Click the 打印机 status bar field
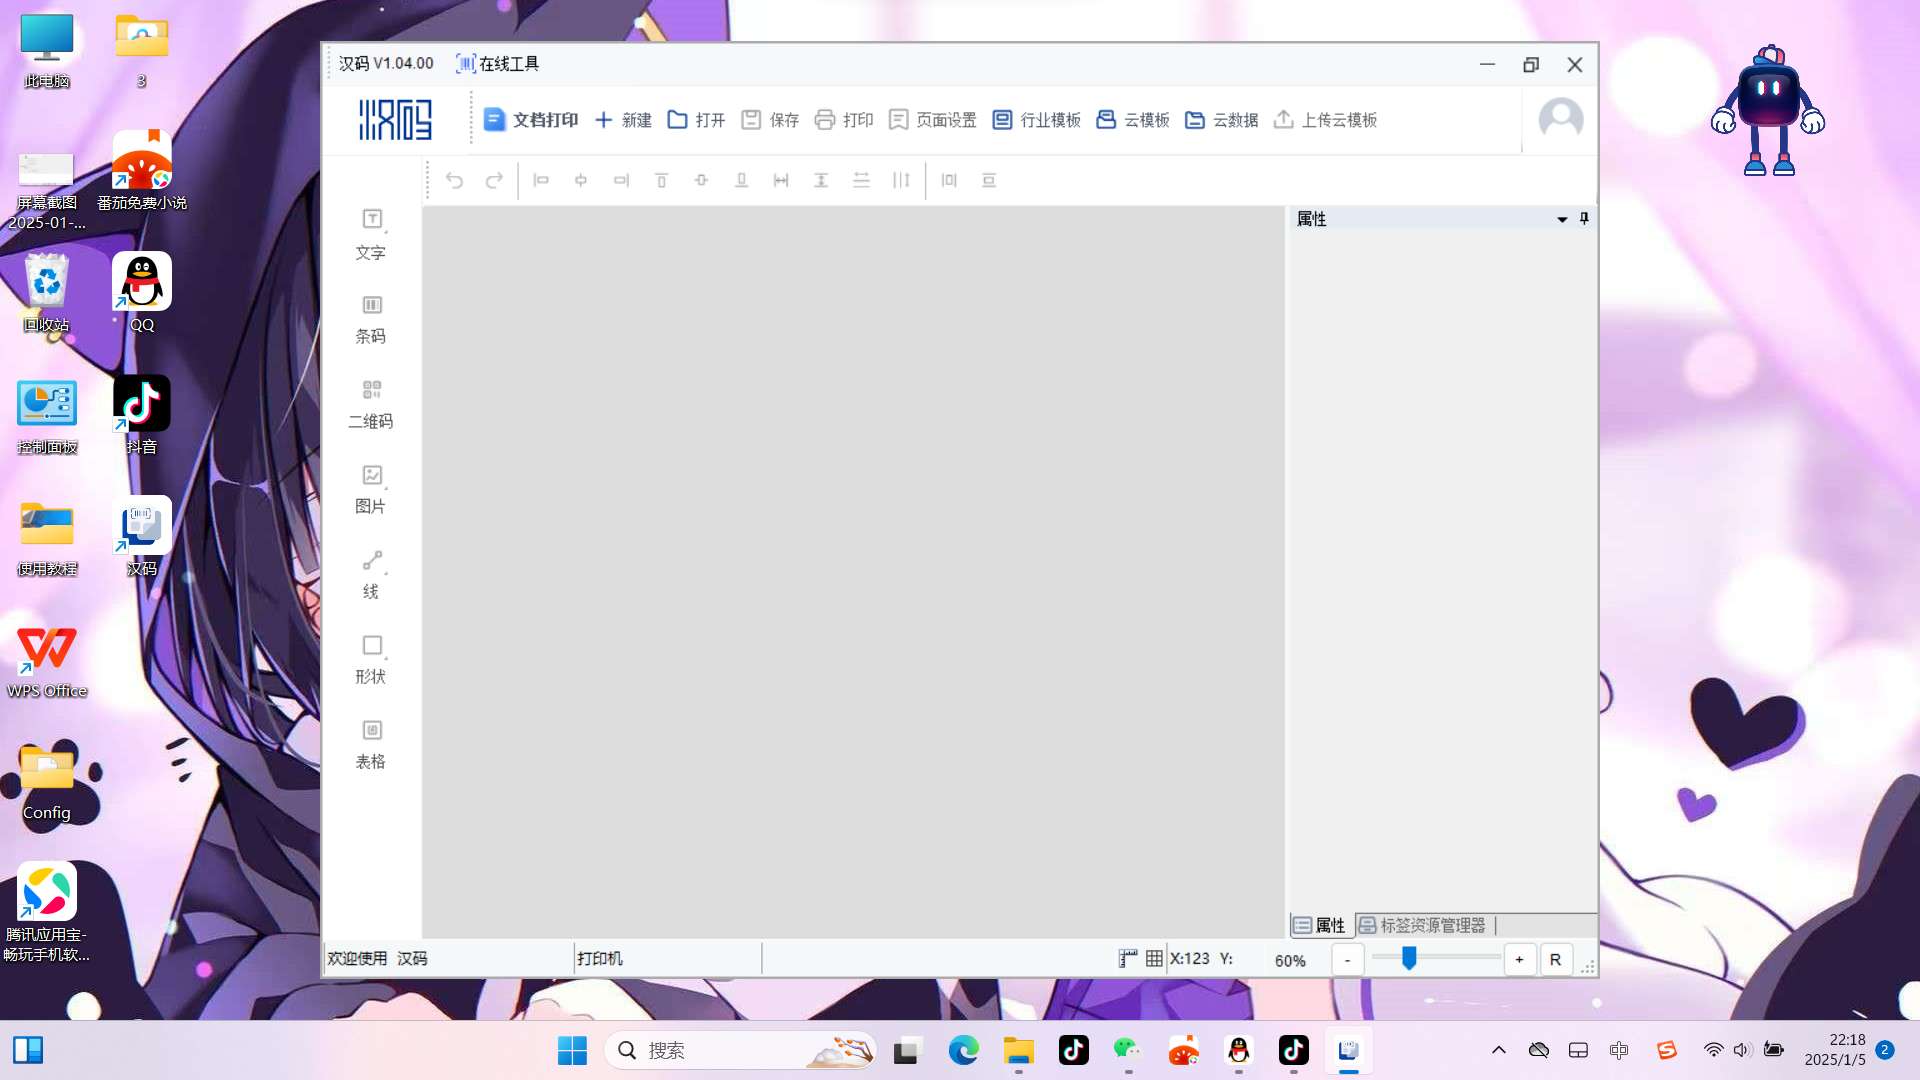 pyautogui.click(x=667, y=958)
